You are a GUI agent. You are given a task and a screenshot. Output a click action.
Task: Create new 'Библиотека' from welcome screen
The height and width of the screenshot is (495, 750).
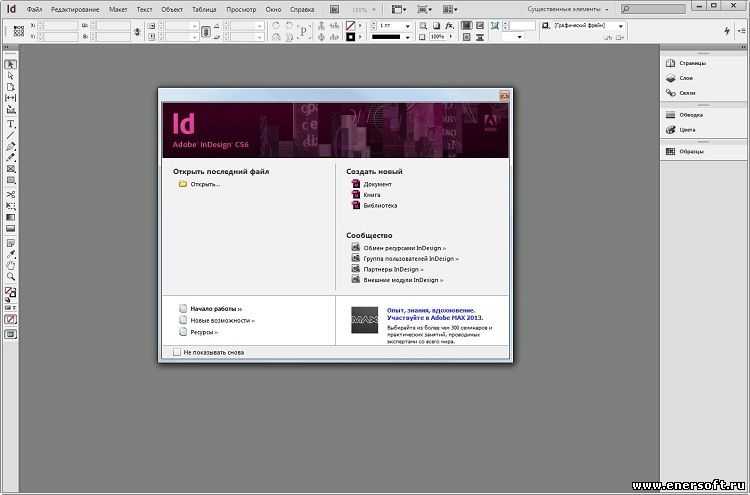tap(380, 205)
